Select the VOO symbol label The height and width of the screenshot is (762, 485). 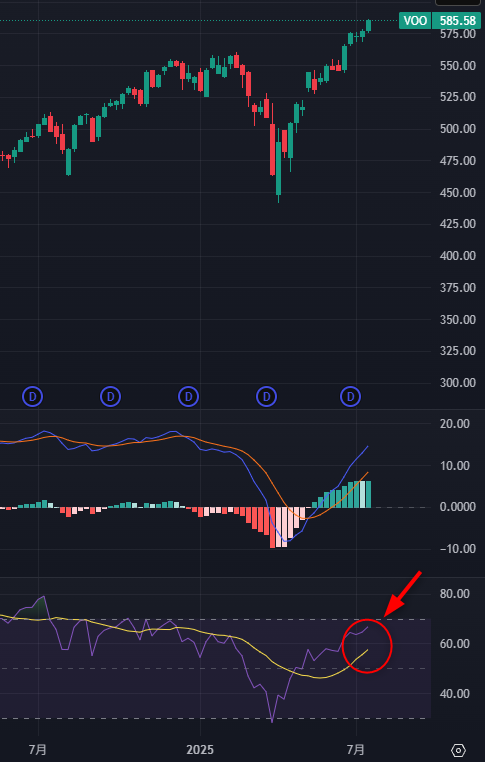tap(416, 20)
